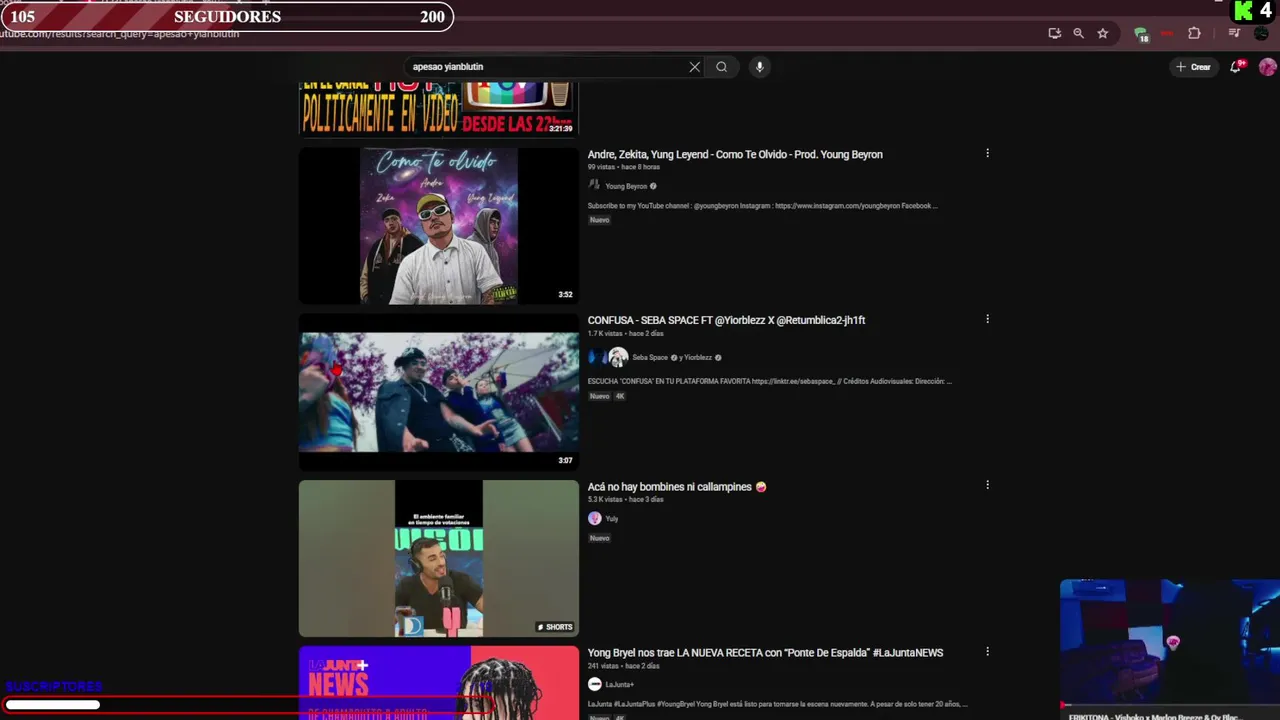
Task: Open YouTube account avatar menu
Action: (1267, 67)
